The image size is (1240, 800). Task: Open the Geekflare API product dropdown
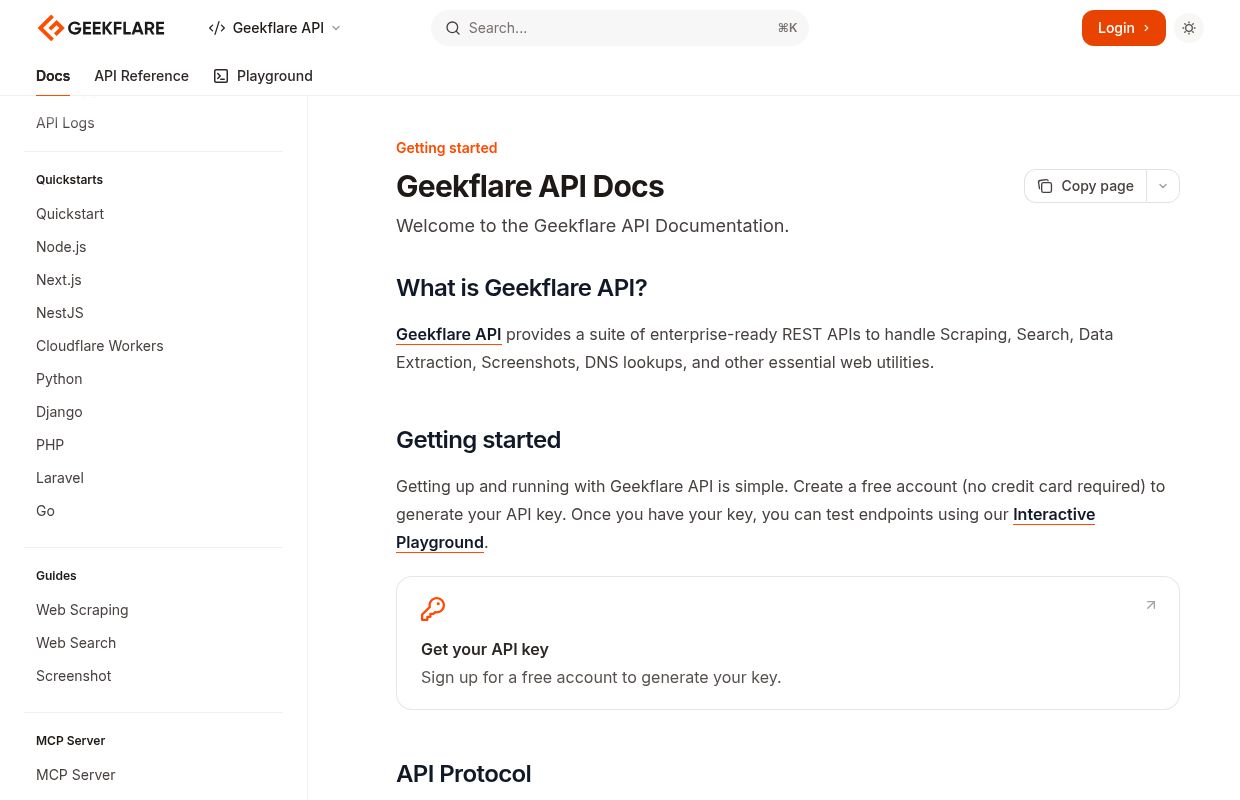click(275, 28)
